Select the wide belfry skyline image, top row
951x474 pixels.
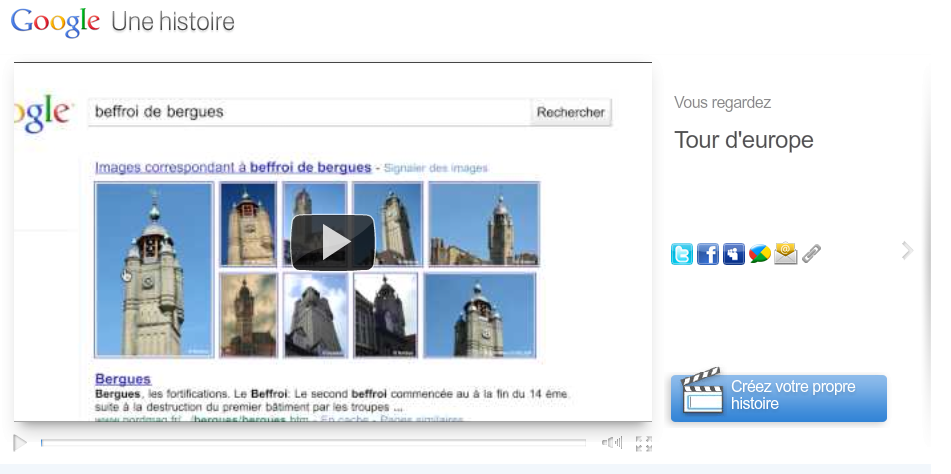[x=484, y=224]
